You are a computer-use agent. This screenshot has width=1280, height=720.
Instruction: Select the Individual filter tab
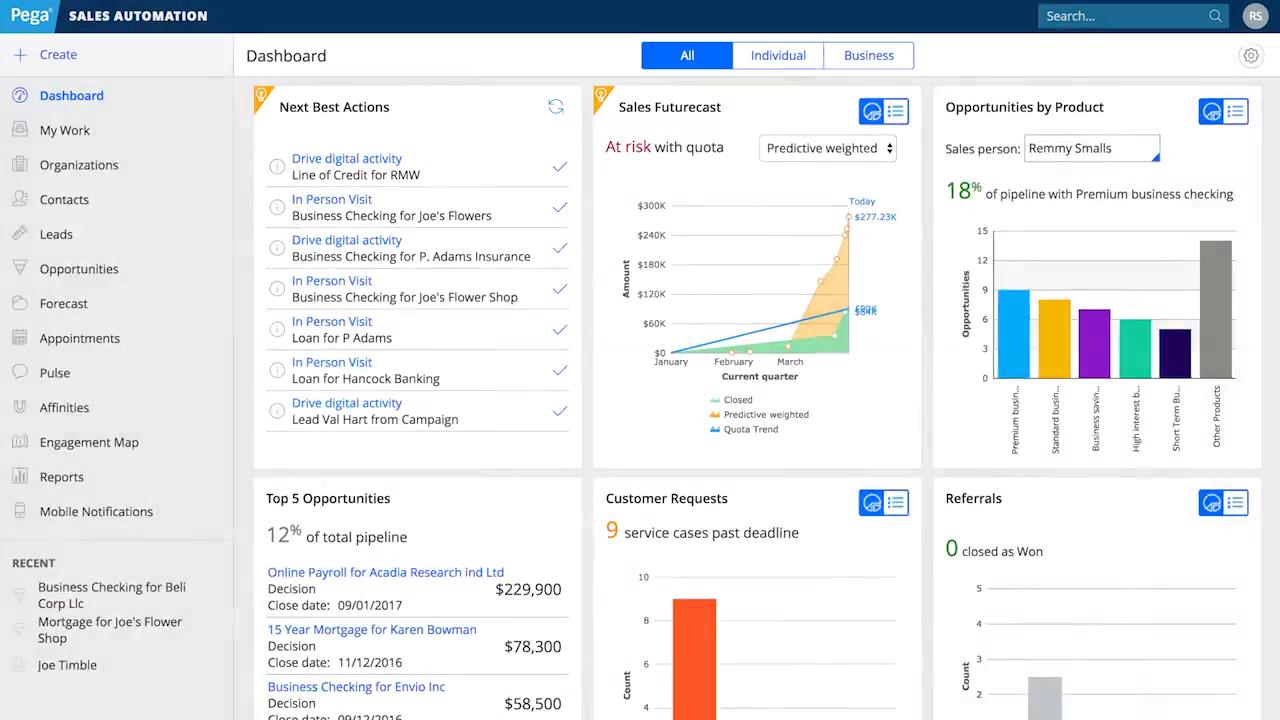pos(778,56)
